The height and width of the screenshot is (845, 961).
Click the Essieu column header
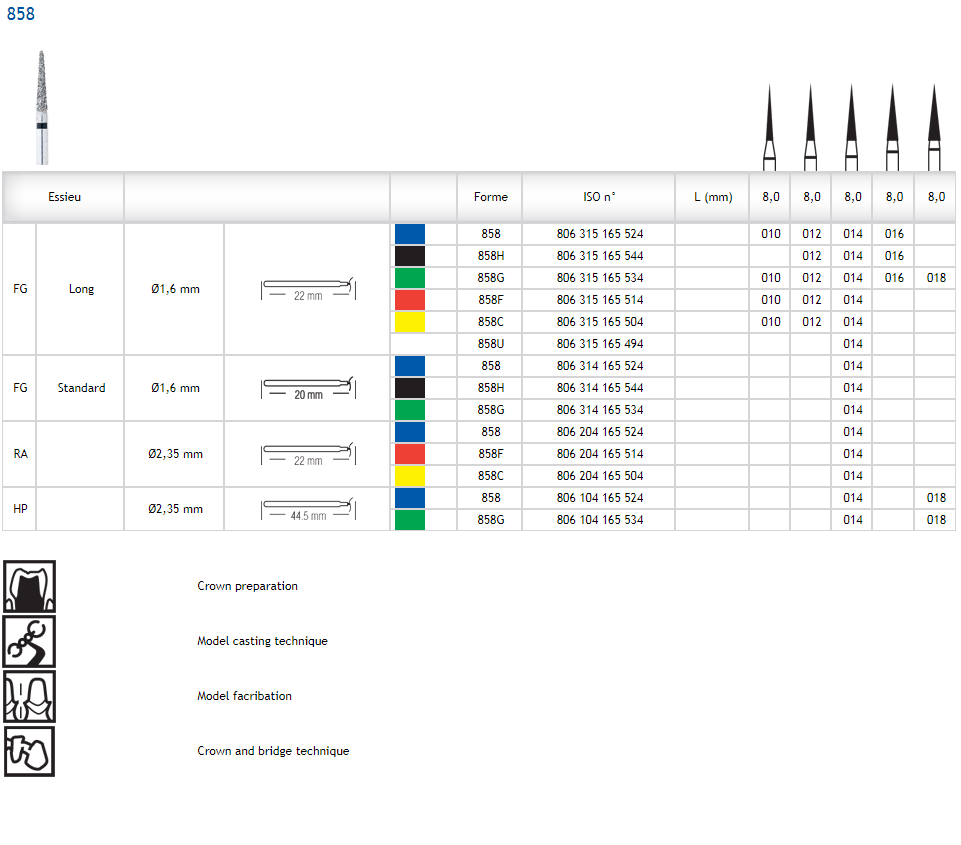point(64,197)
